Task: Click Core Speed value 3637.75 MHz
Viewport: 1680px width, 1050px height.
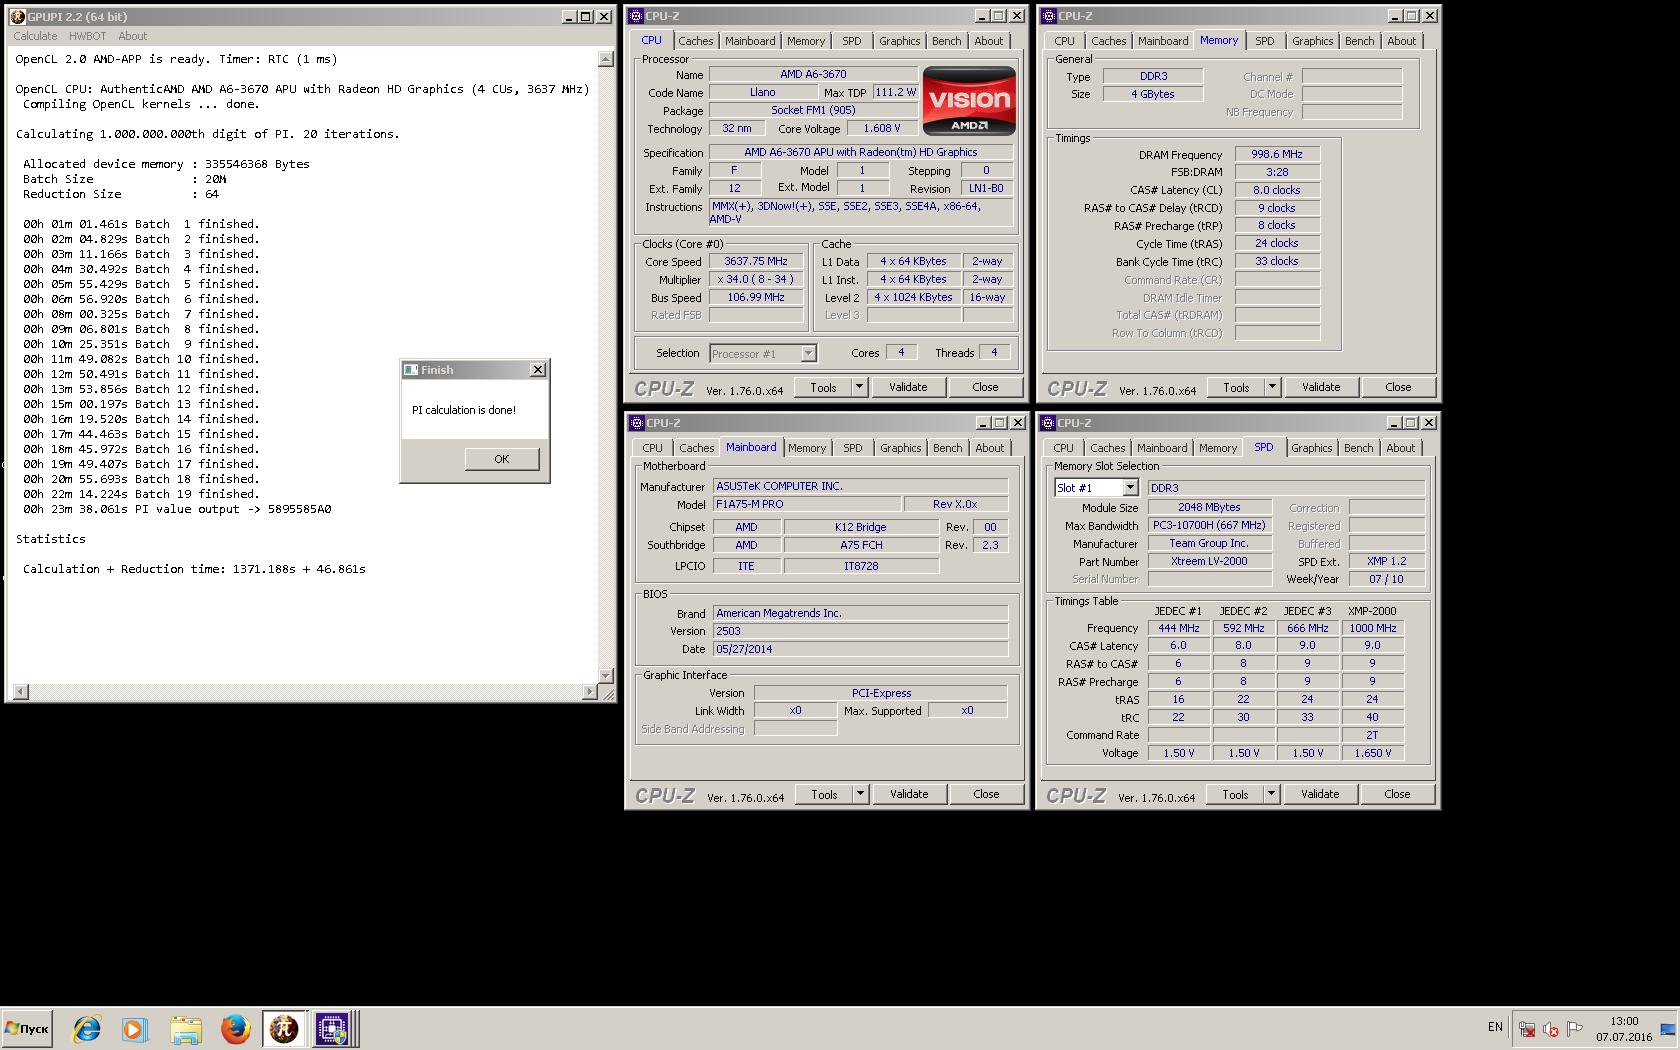Action: (x=756, y=261)
